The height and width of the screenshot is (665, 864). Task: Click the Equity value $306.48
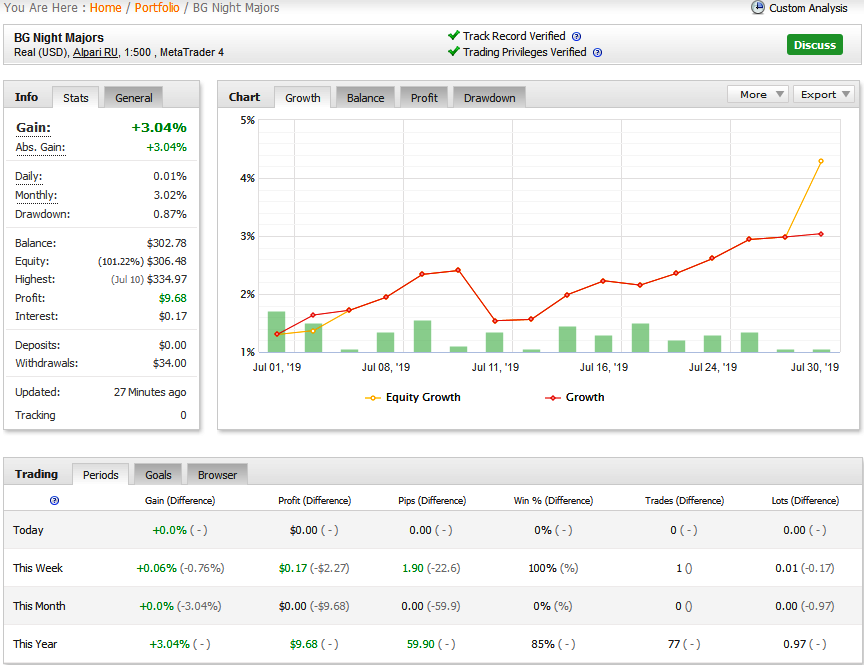point(166,261)
